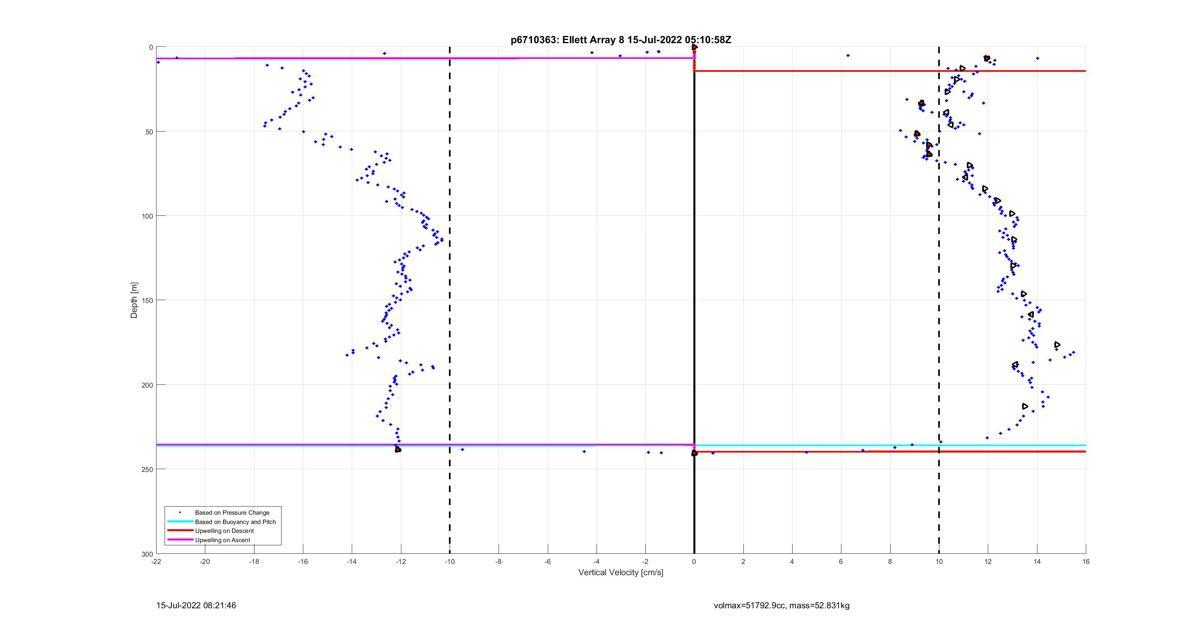Click x-axis tick label '-6'

point(548,561)
